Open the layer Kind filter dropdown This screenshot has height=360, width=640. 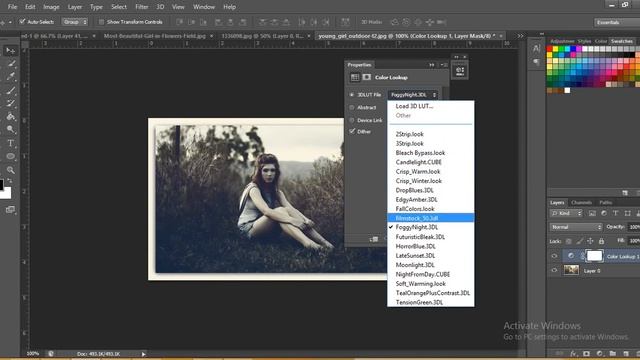pyautogui.click(x=566, y=213)
